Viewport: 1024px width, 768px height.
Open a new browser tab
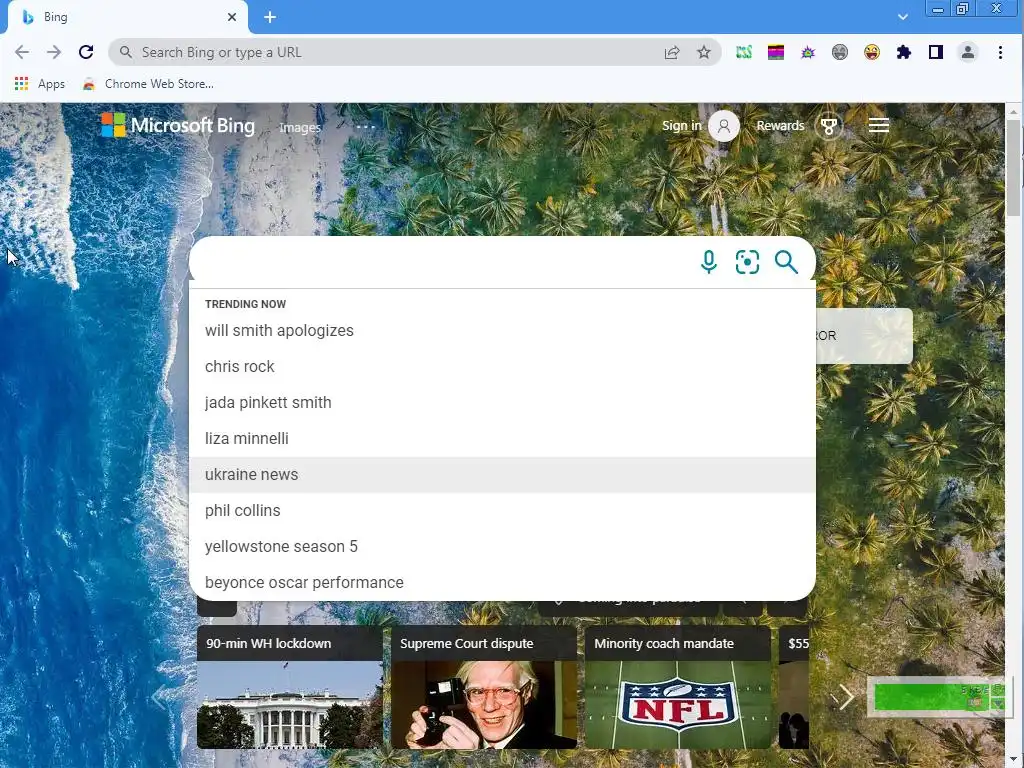tap(270, 17)
